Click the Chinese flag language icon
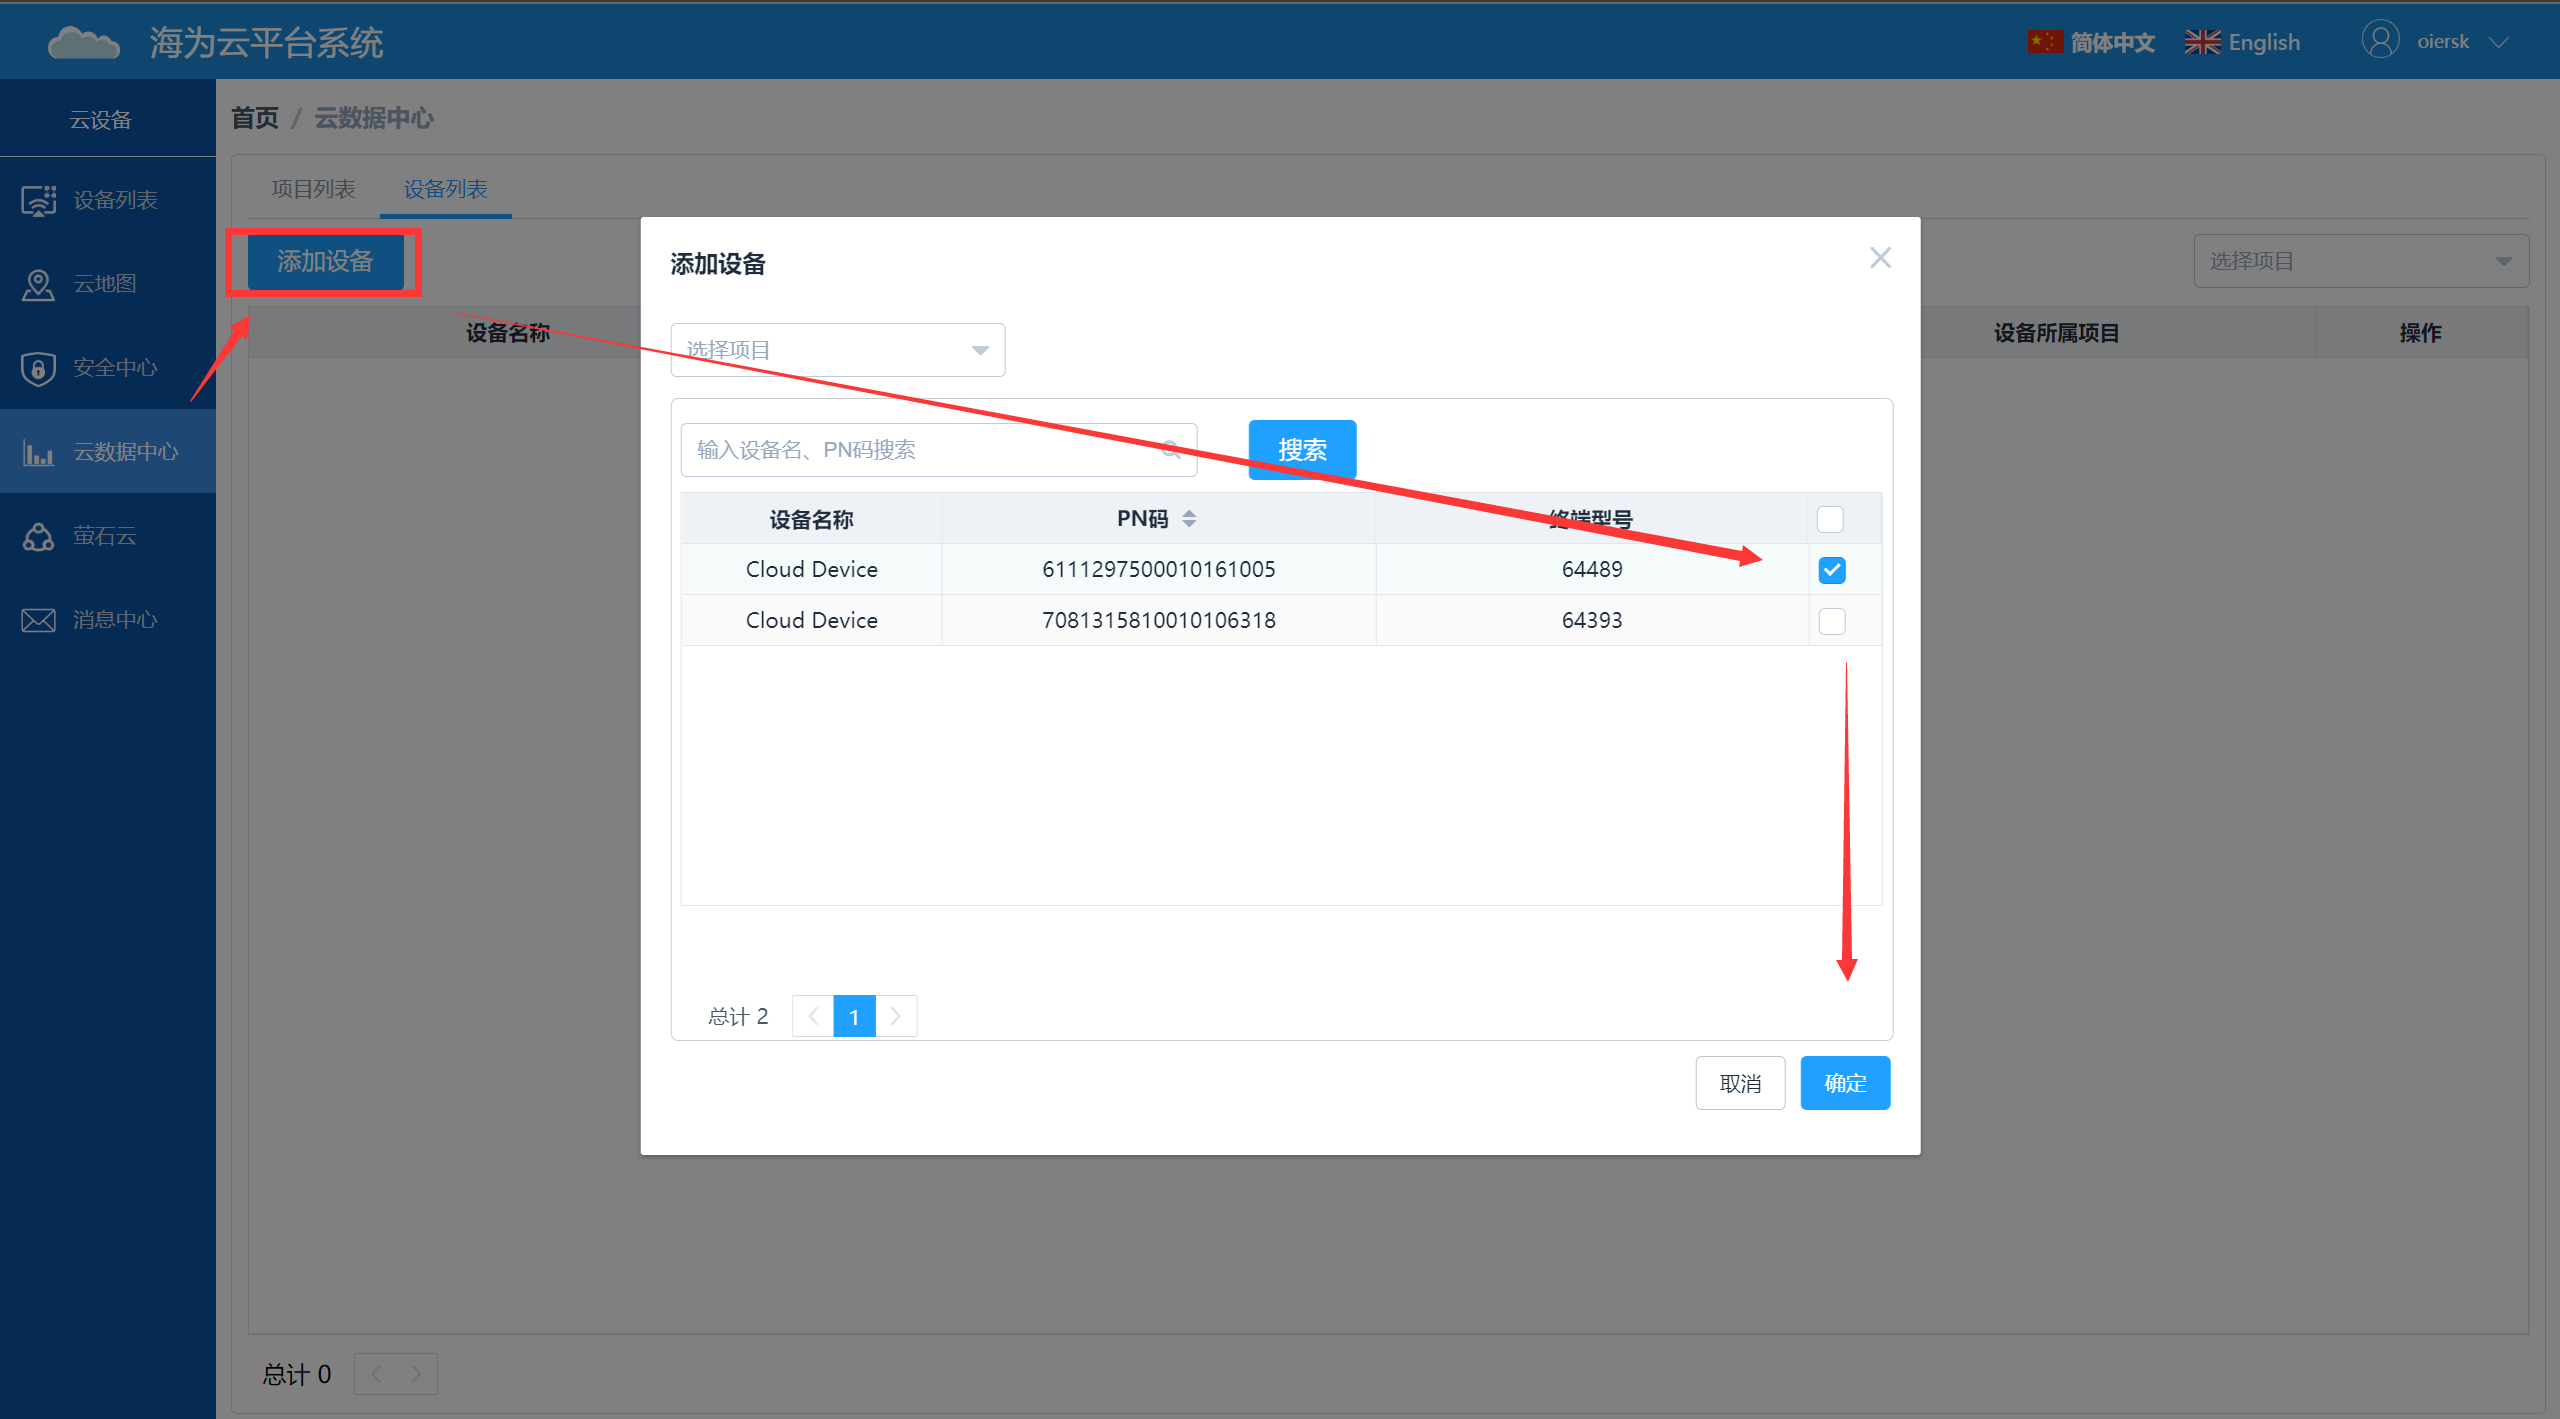The height and width of the screenshot is (1419, 2560). 2045,42
